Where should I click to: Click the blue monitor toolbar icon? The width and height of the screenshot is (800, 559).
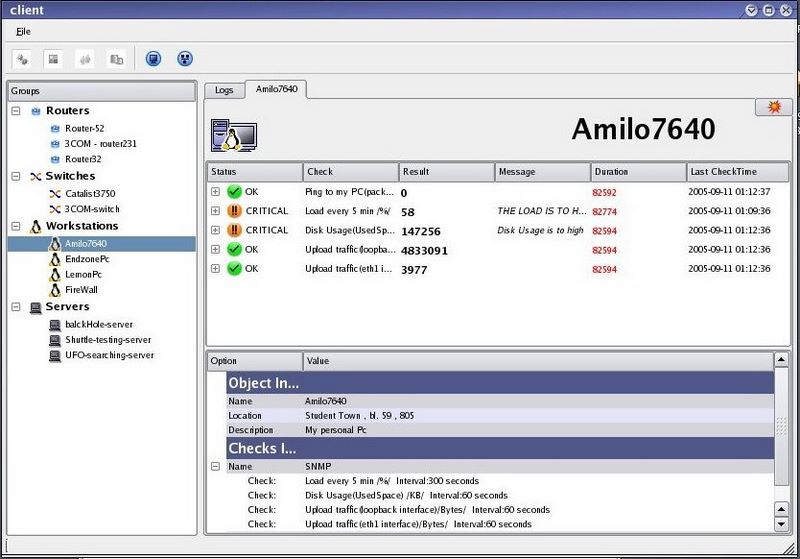pos(153,59)
